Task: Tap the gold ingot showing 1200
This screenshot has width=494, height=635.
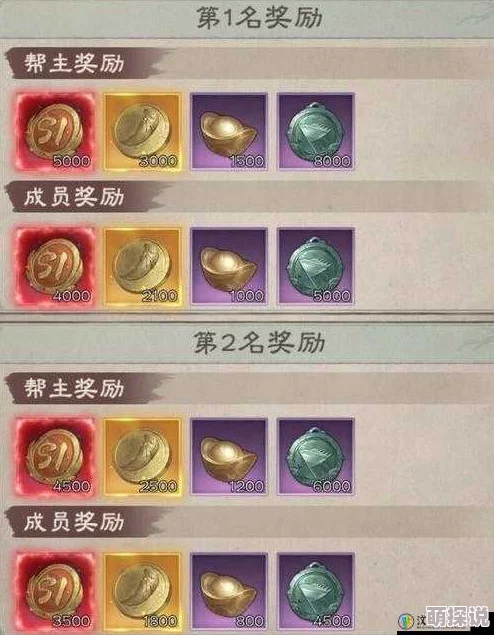Action: 229,457
